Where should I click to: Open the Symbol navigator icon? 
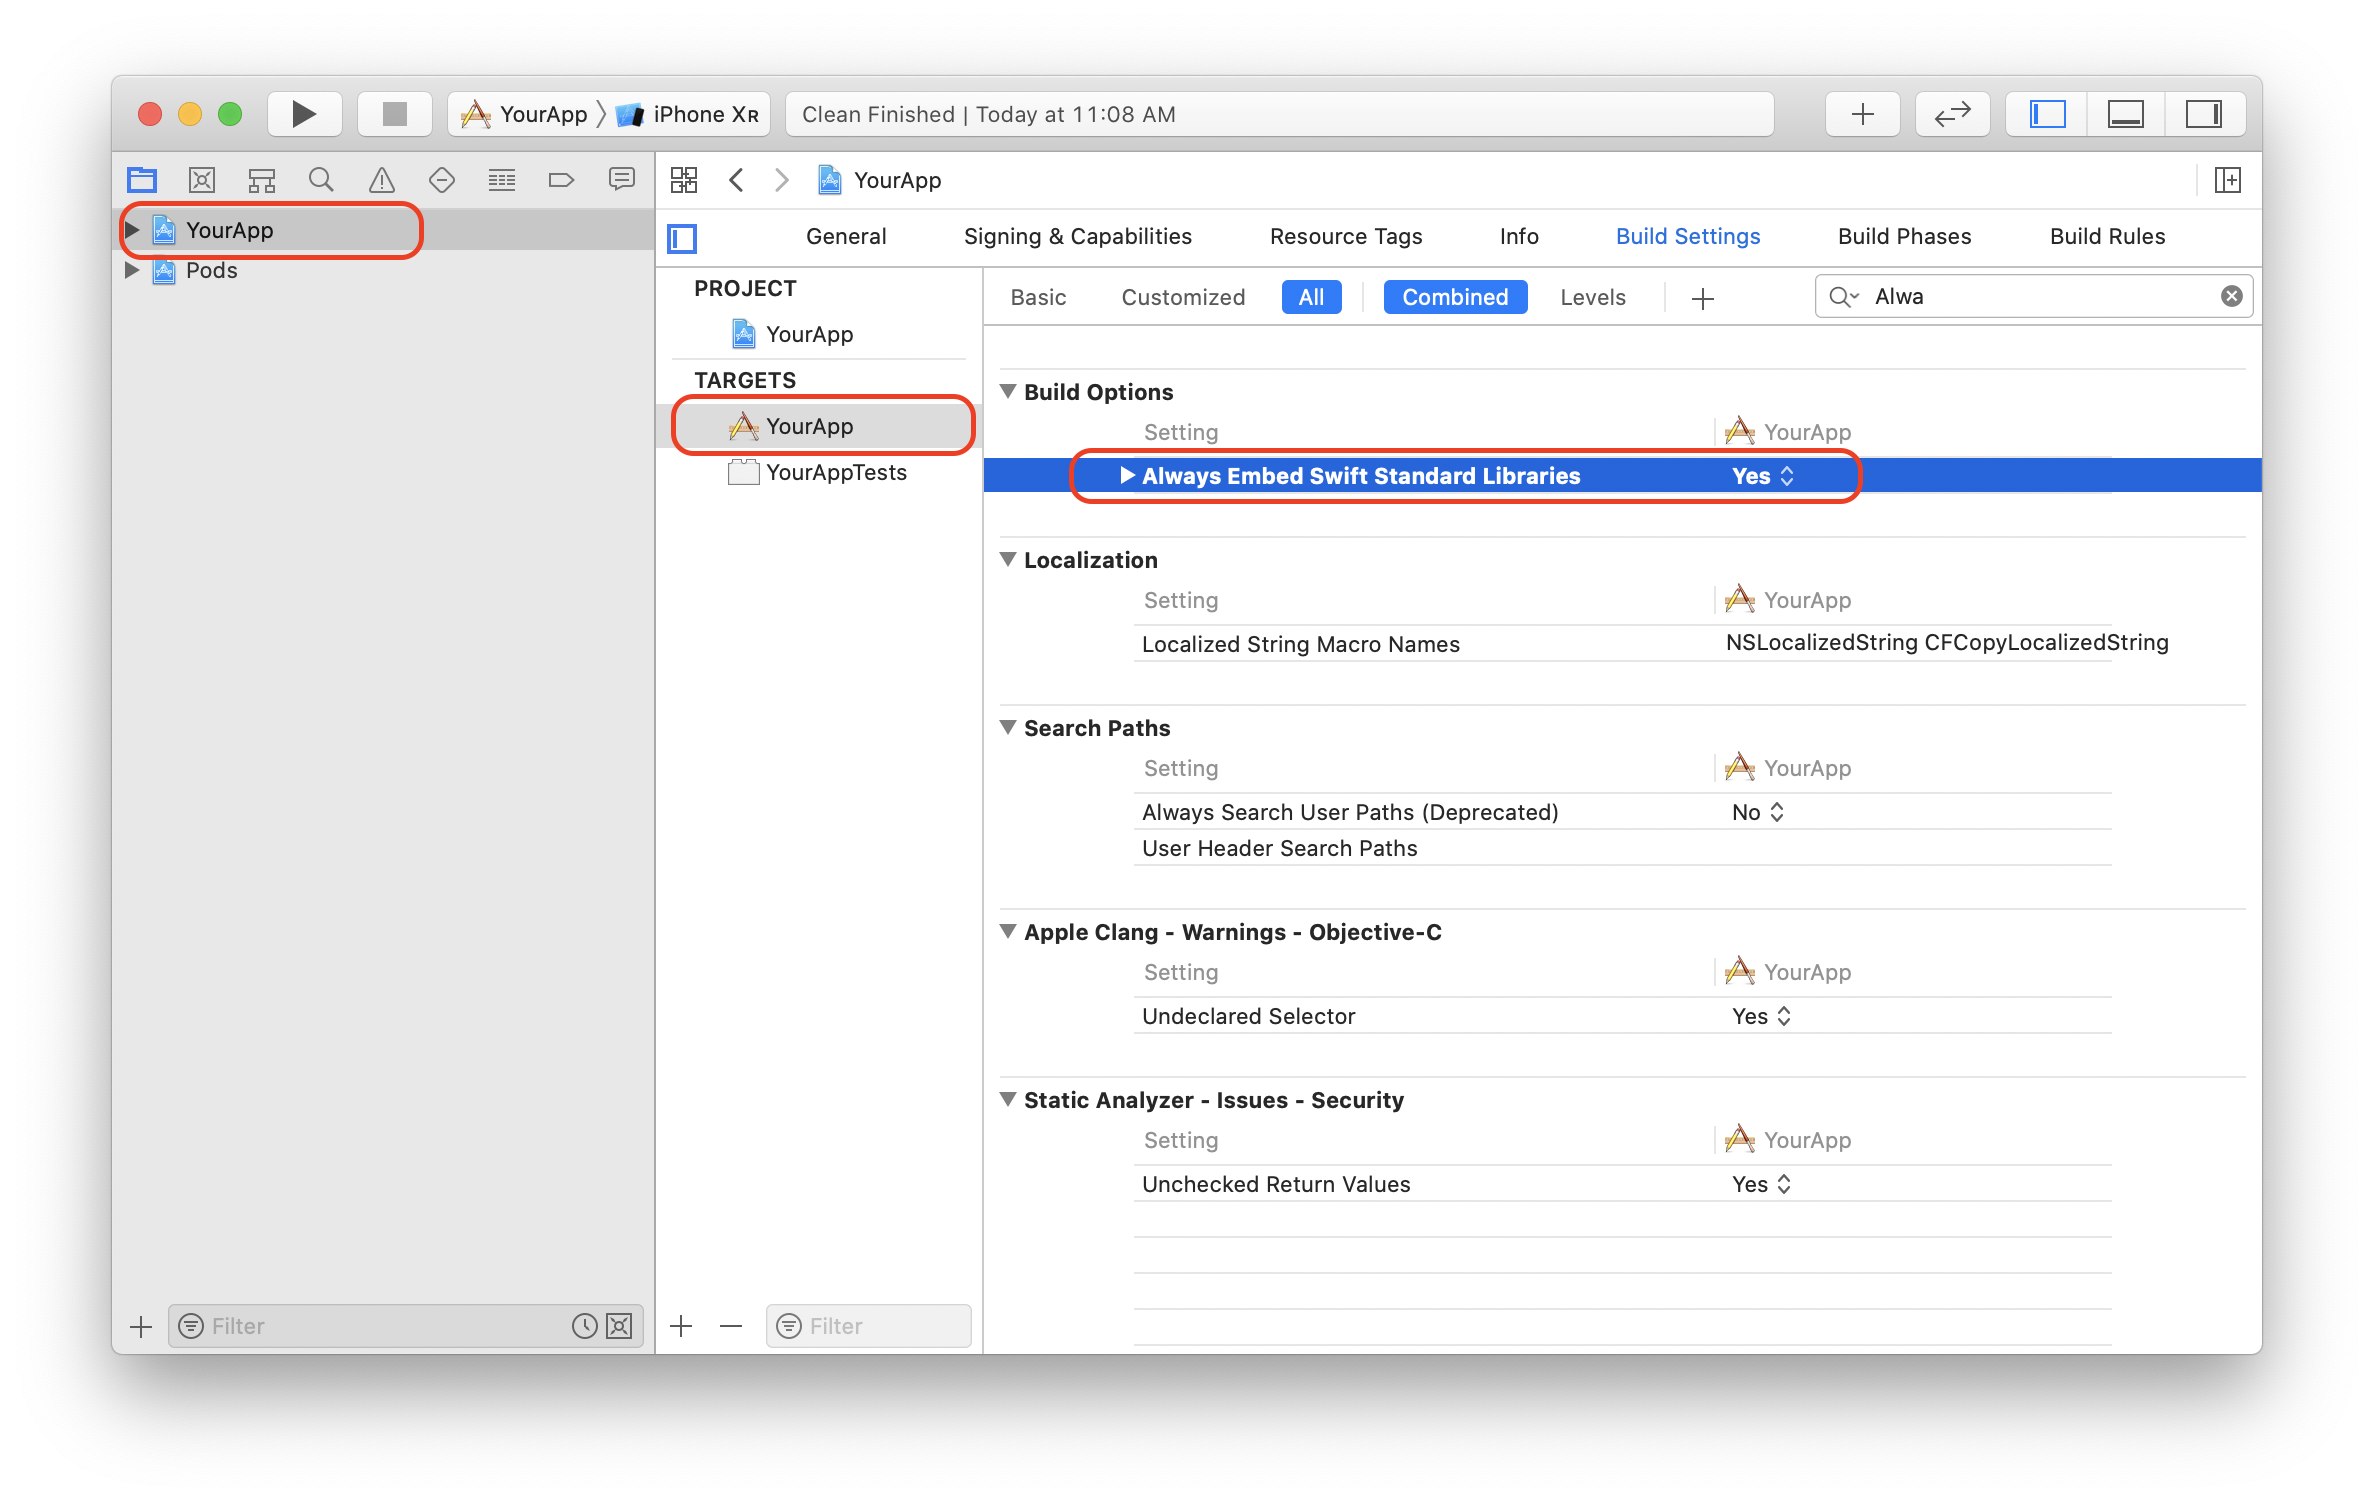tap(262, 180)
